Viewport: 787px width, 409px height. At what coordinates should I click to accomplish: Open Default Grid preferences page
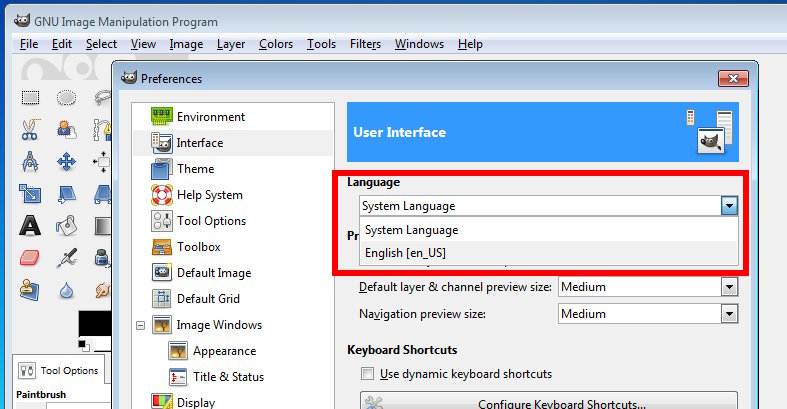208,299
